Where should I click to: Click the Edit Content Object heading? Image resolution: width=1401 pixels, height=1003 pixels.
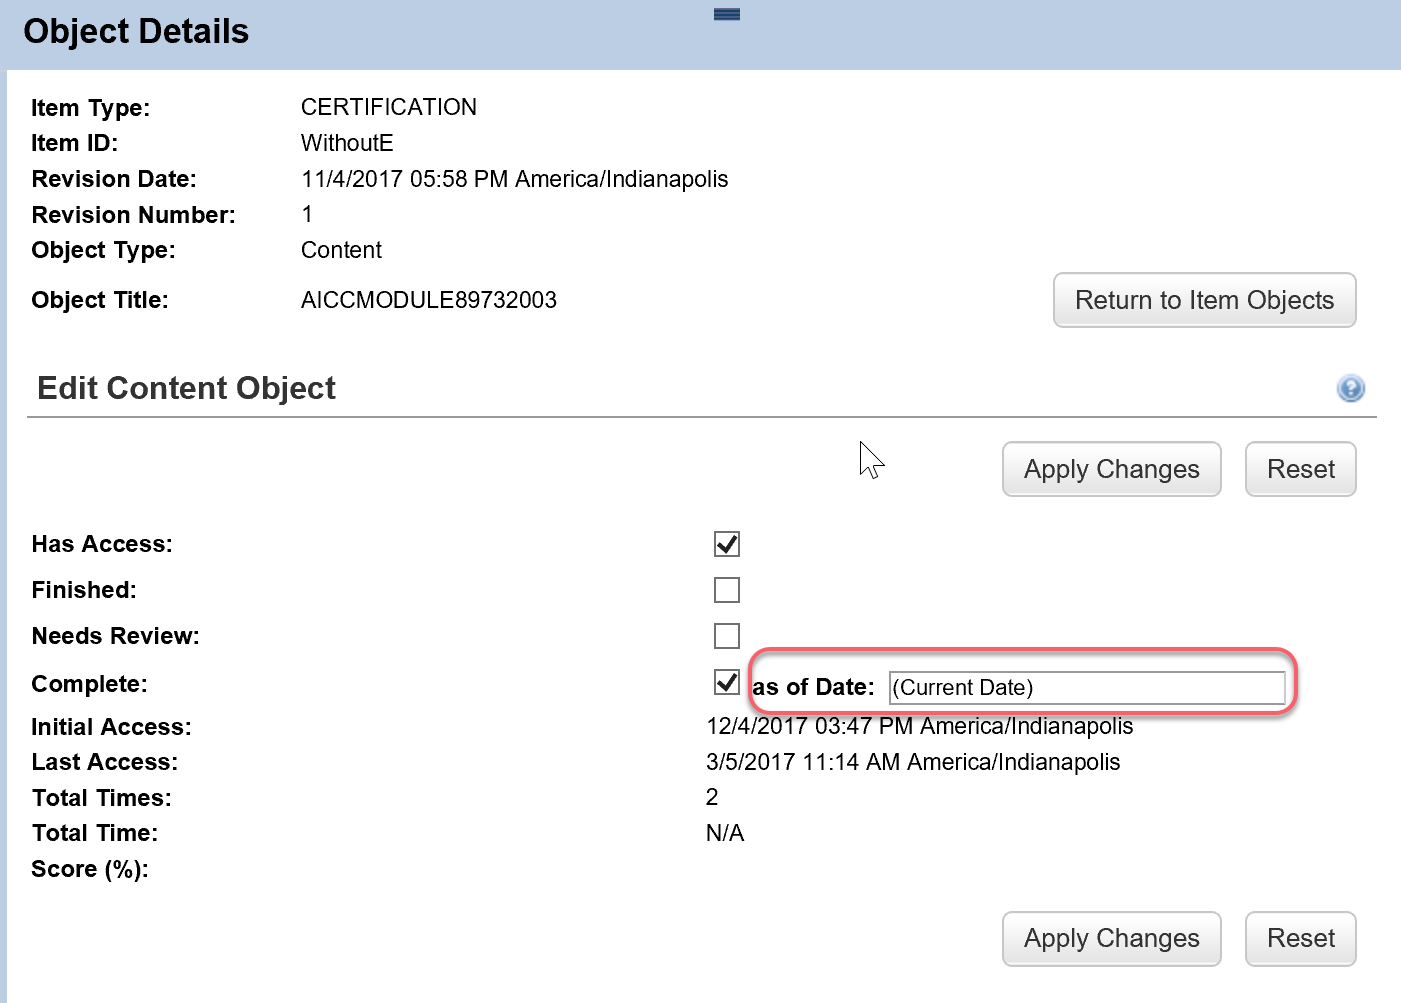(186, 388)
